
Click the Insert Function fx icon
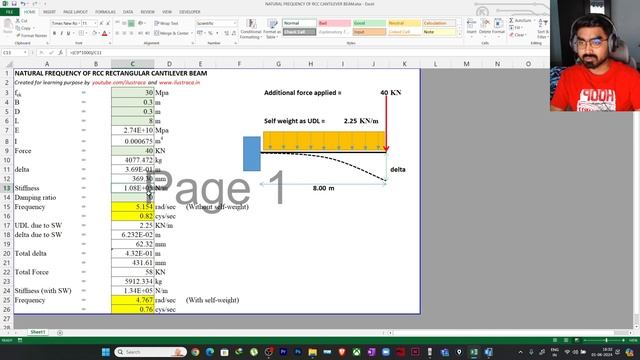pos(60,53)
